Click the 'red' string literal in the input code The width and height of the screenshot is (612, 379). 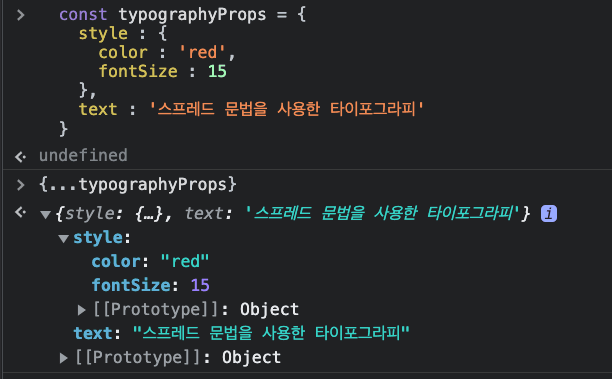203,52
